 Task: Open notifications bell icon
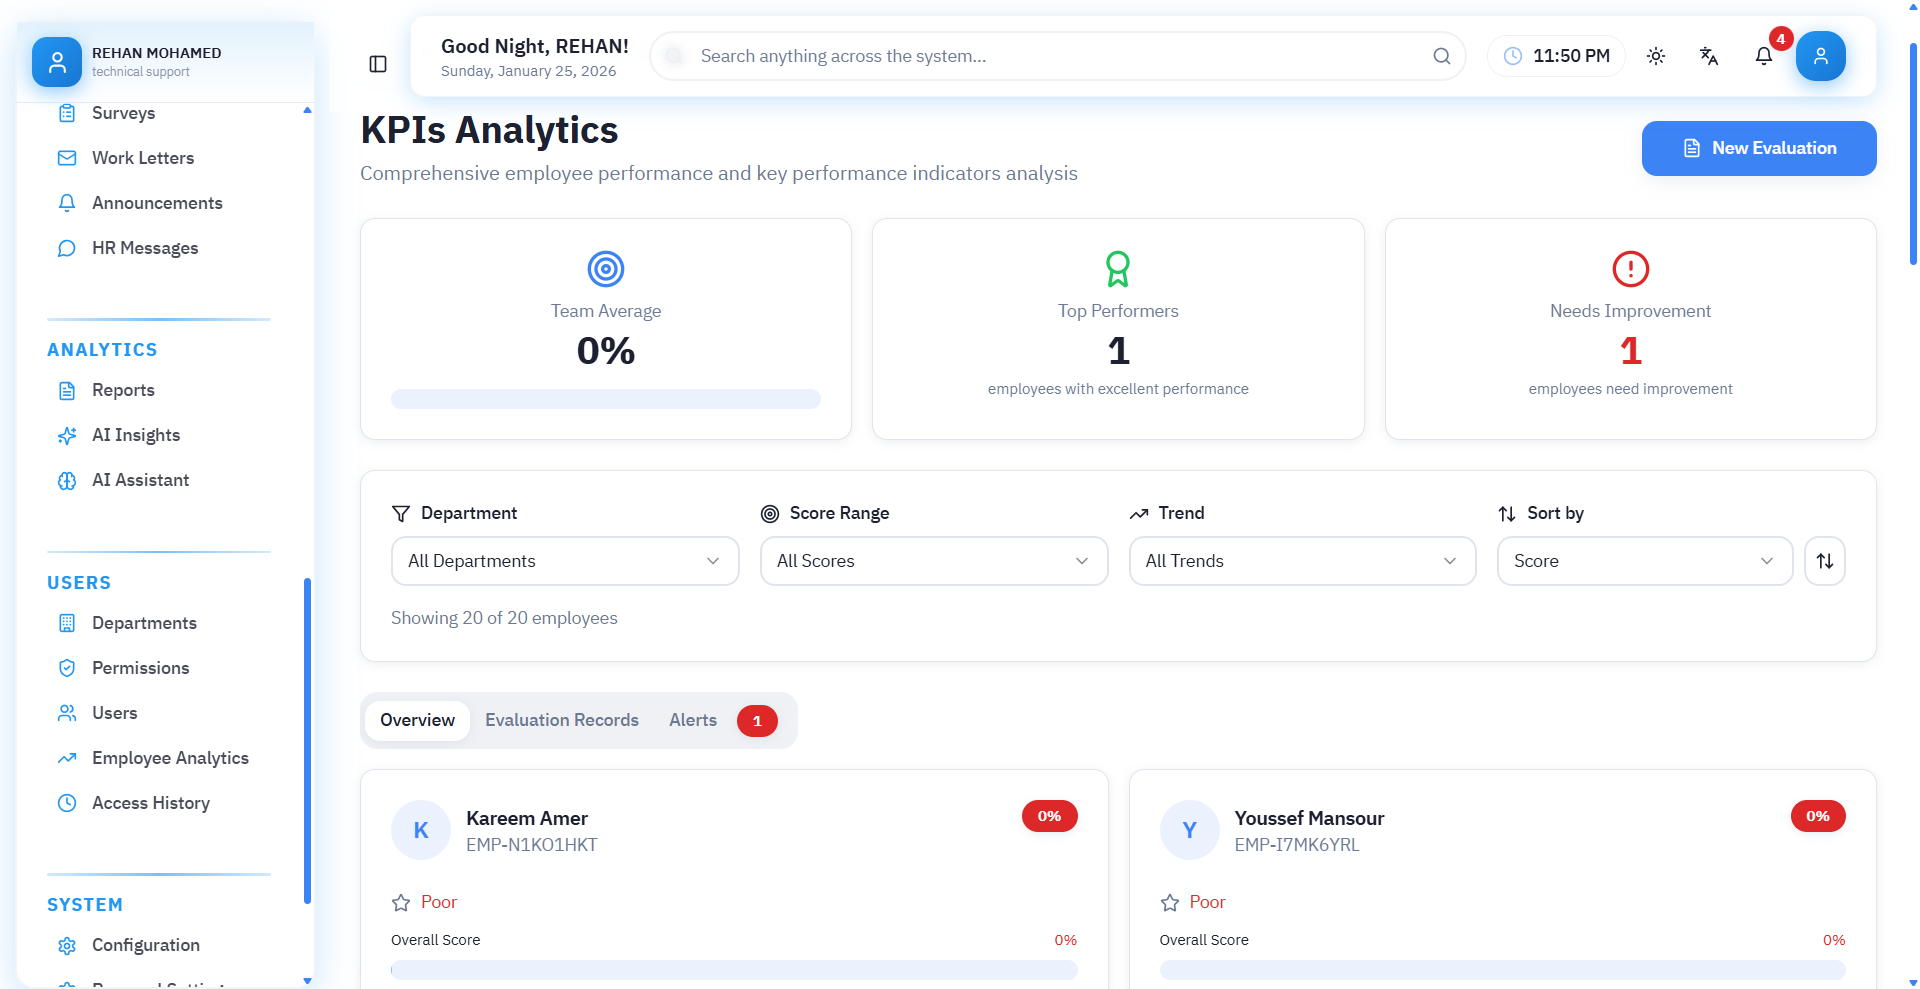(x=1764, y=56)
